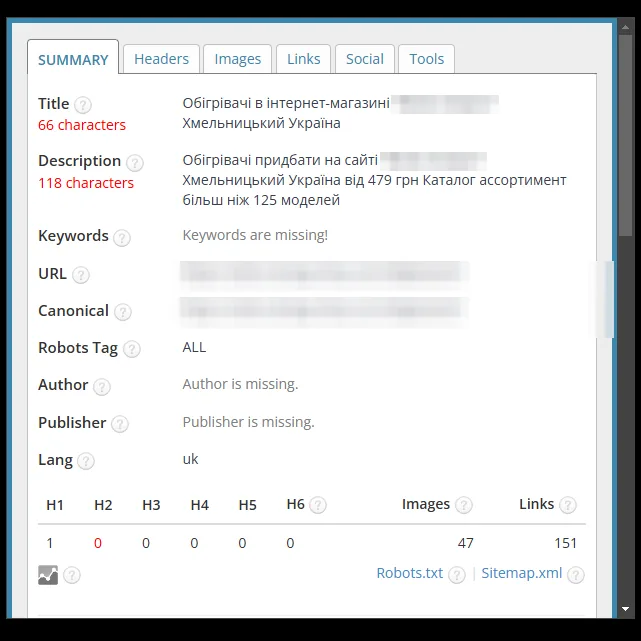Click the 'uk' language value

[x=191, y=459]
